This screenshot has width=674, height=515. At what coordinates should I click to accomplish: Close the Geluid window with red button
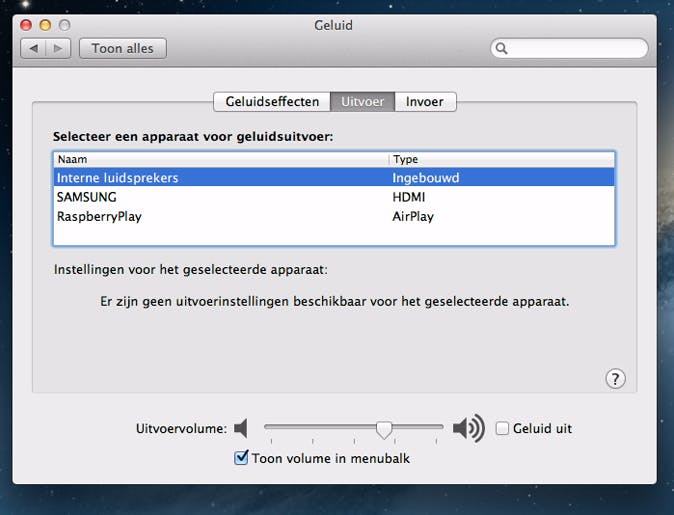(26, 25)
